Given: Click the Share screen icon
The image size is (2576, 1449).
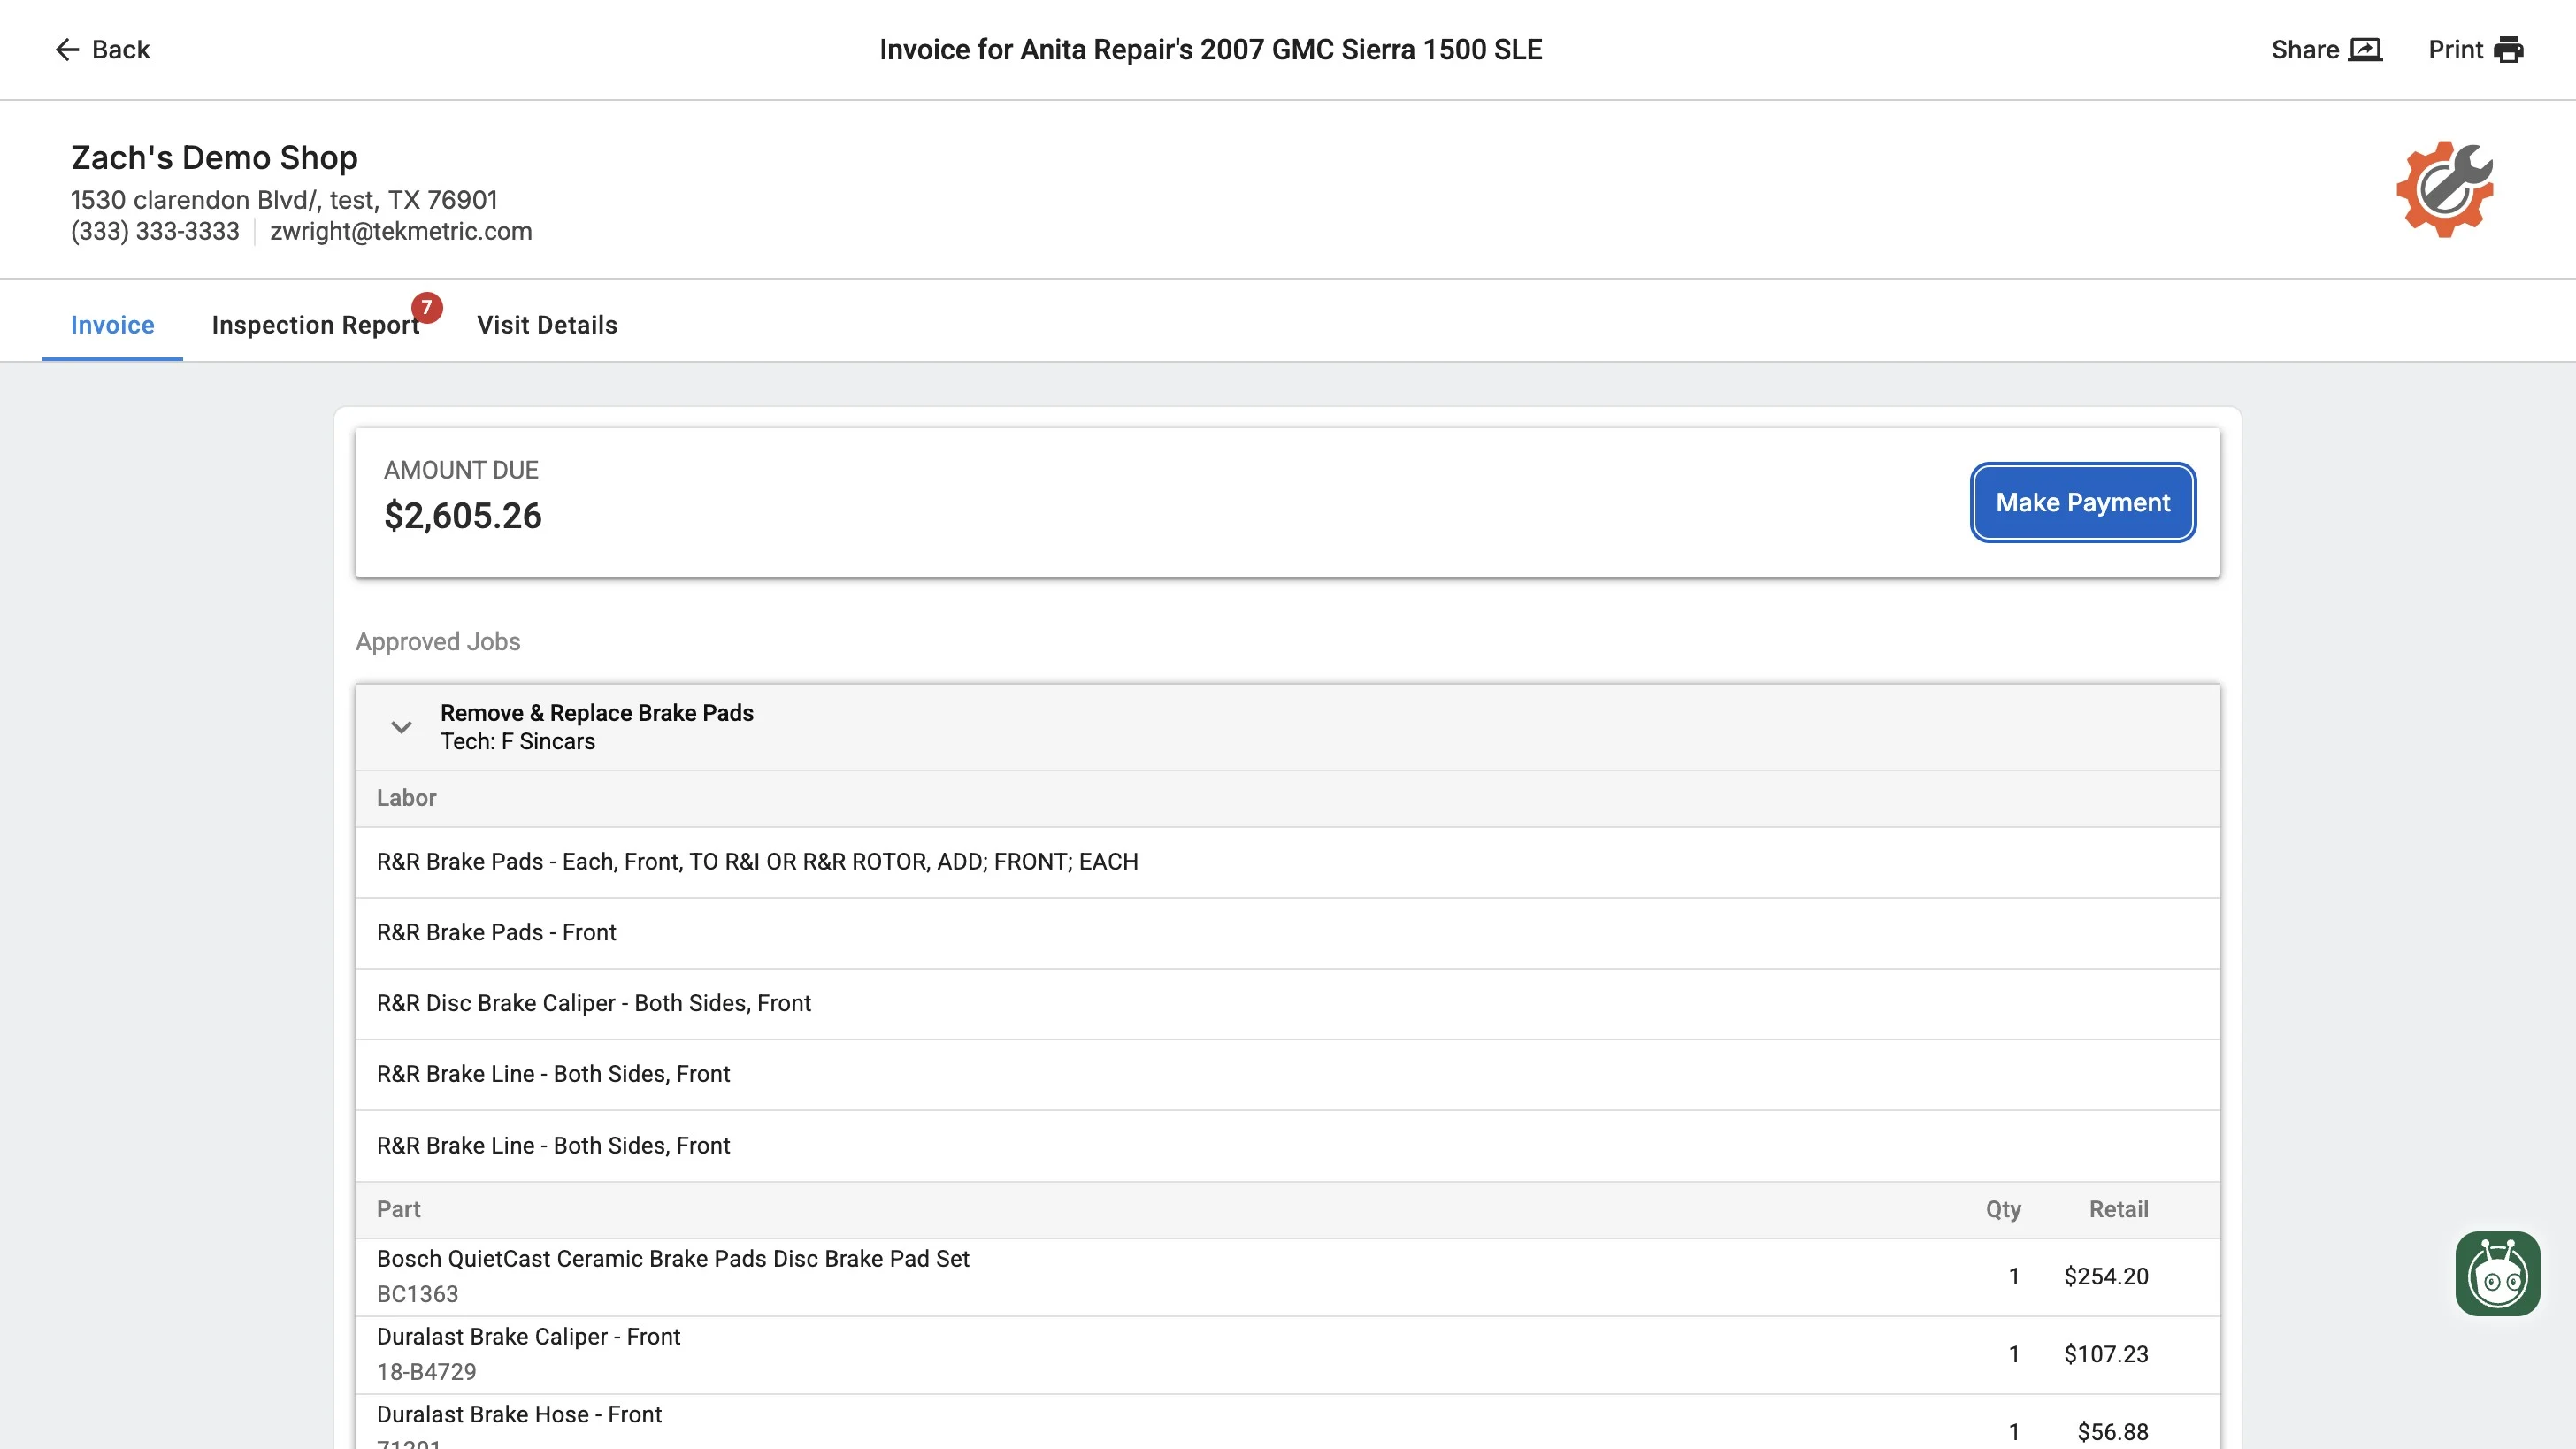Looking at the screenshot, I should pos(2365,50).
